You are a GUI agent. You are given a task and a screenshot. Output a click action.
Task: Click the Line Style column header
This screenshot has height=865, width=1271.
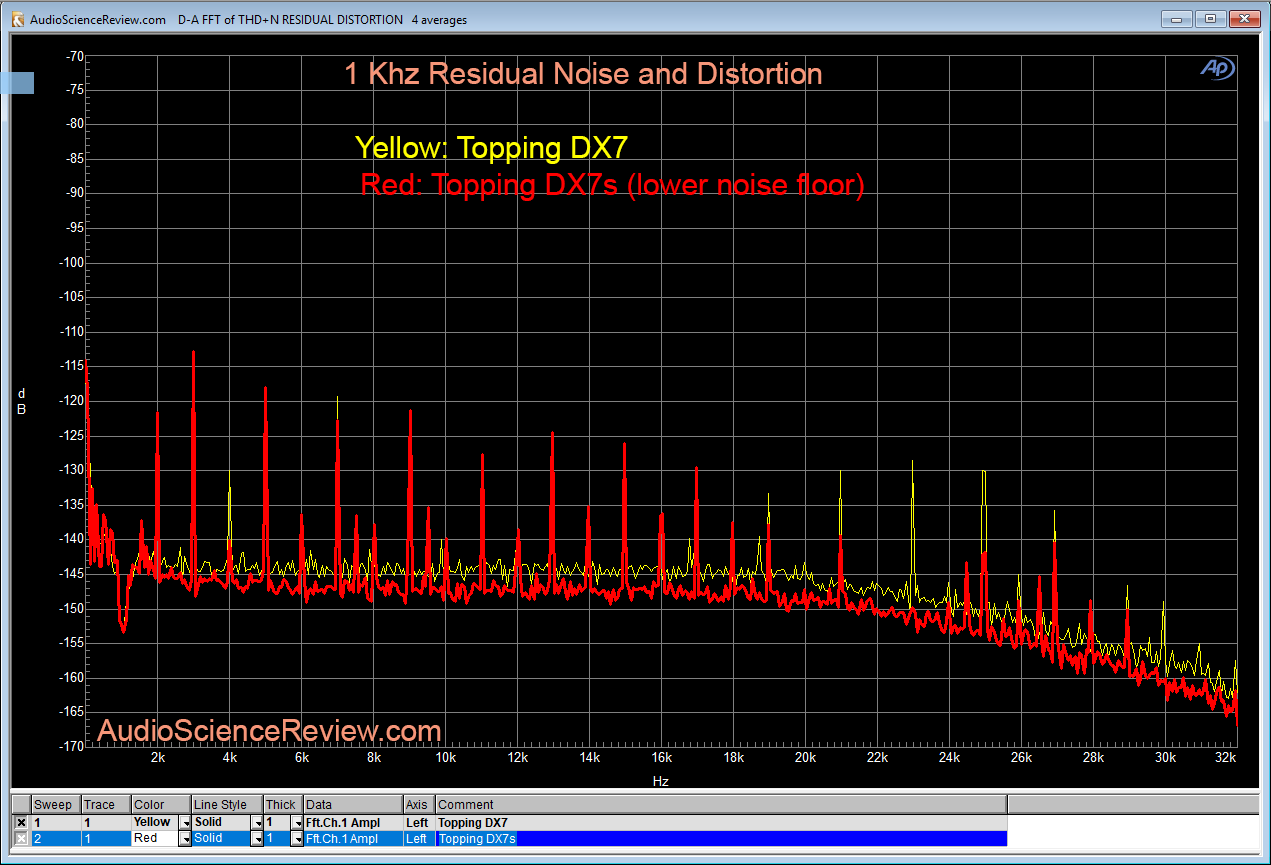coord(227,805)
